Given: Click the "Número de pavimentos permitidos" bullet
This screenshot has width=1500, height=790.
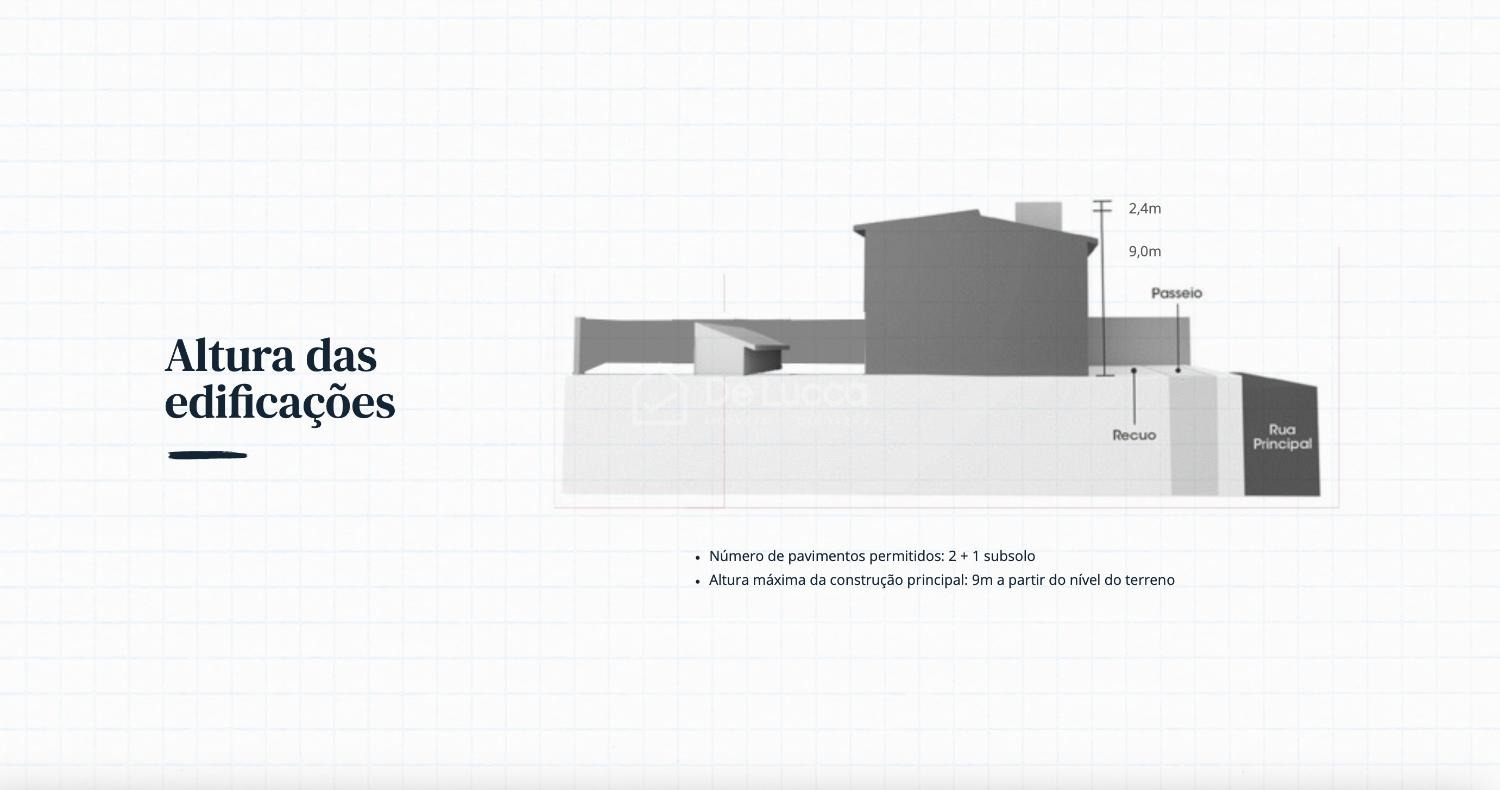Looking at the screenshot, I should click(x=871, y=556).
